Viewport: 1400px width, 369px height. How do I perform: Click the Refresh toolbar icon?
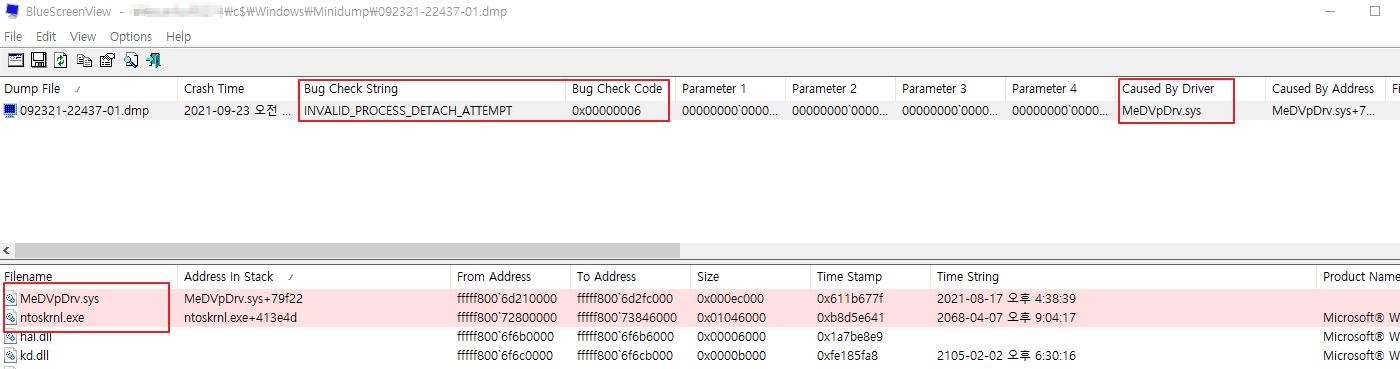(61, 60)
